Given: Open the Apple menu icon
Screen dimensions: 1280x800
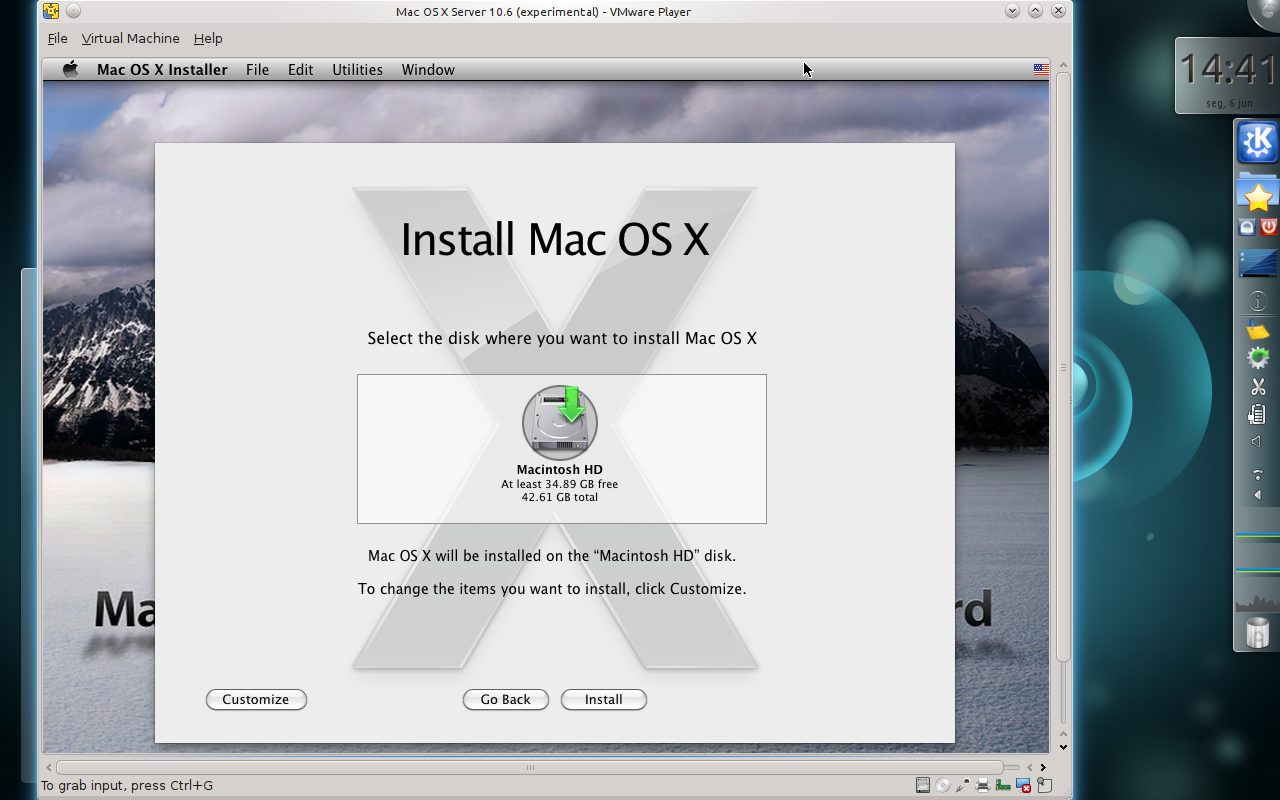Looking at the screenshot, I should 70,69.
